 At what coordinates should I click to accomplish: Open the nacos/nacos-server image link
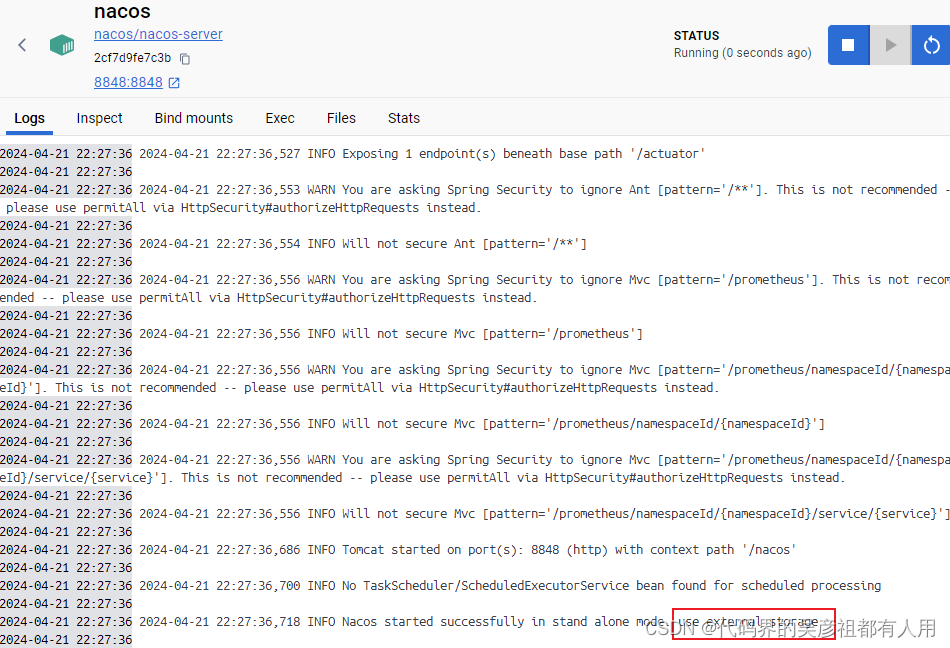(158, 35)
